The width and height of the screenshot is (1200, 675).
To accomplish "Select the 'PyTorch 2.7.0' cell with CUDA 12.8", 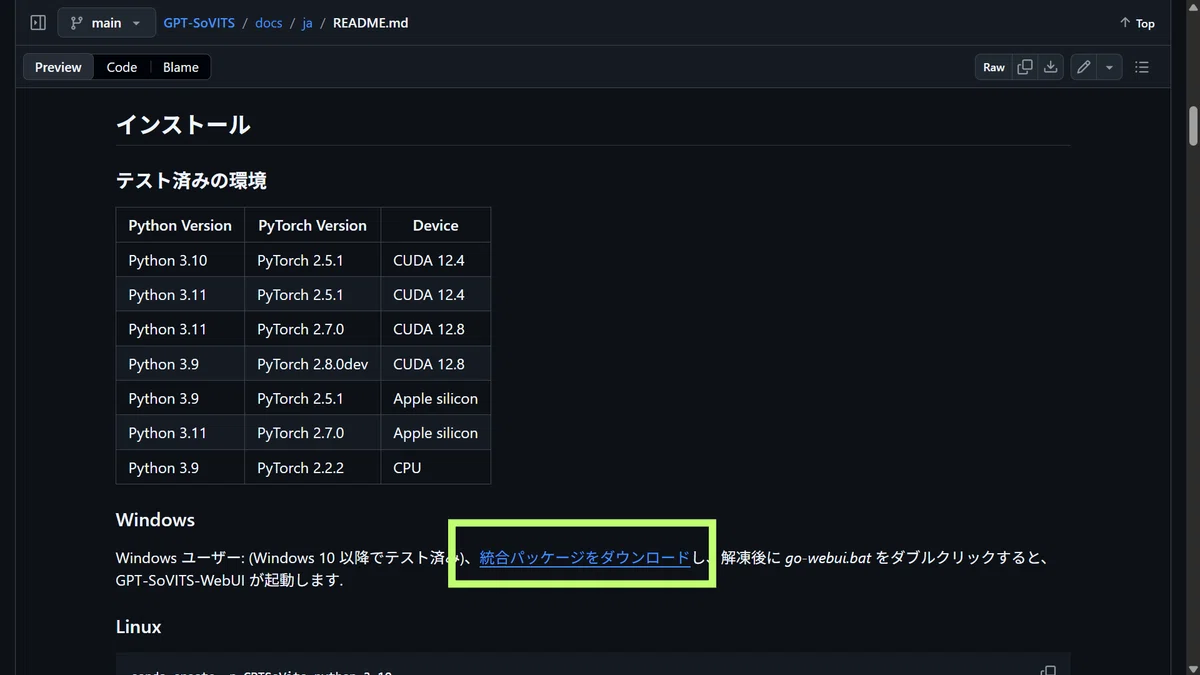I will point(313,329).
